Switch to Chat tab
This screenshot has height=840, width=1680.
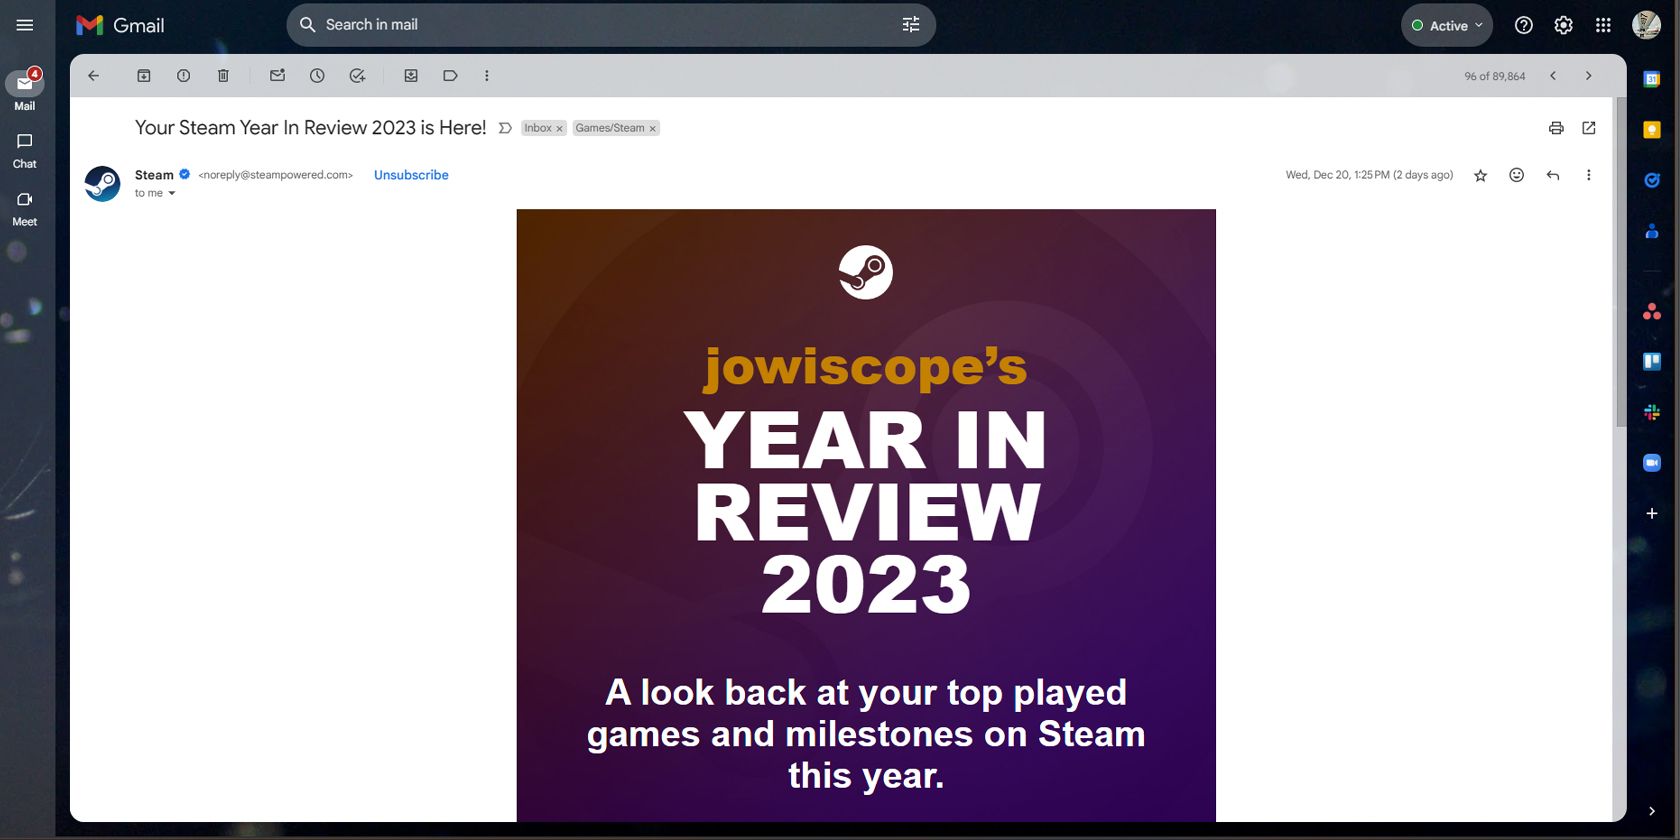pos(25,150)
